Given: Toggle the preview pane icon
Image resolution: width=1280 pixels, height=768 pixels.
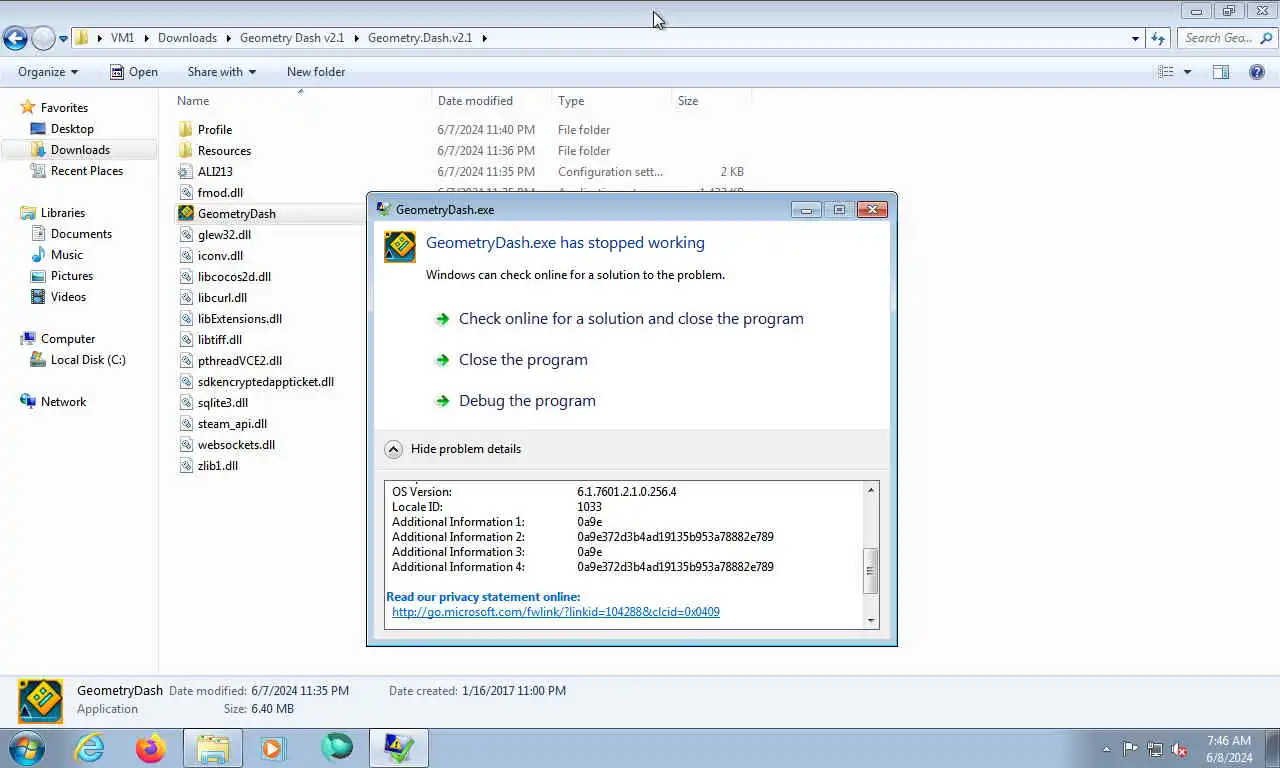Looking at the screenshot, I should coord(1221,72).
